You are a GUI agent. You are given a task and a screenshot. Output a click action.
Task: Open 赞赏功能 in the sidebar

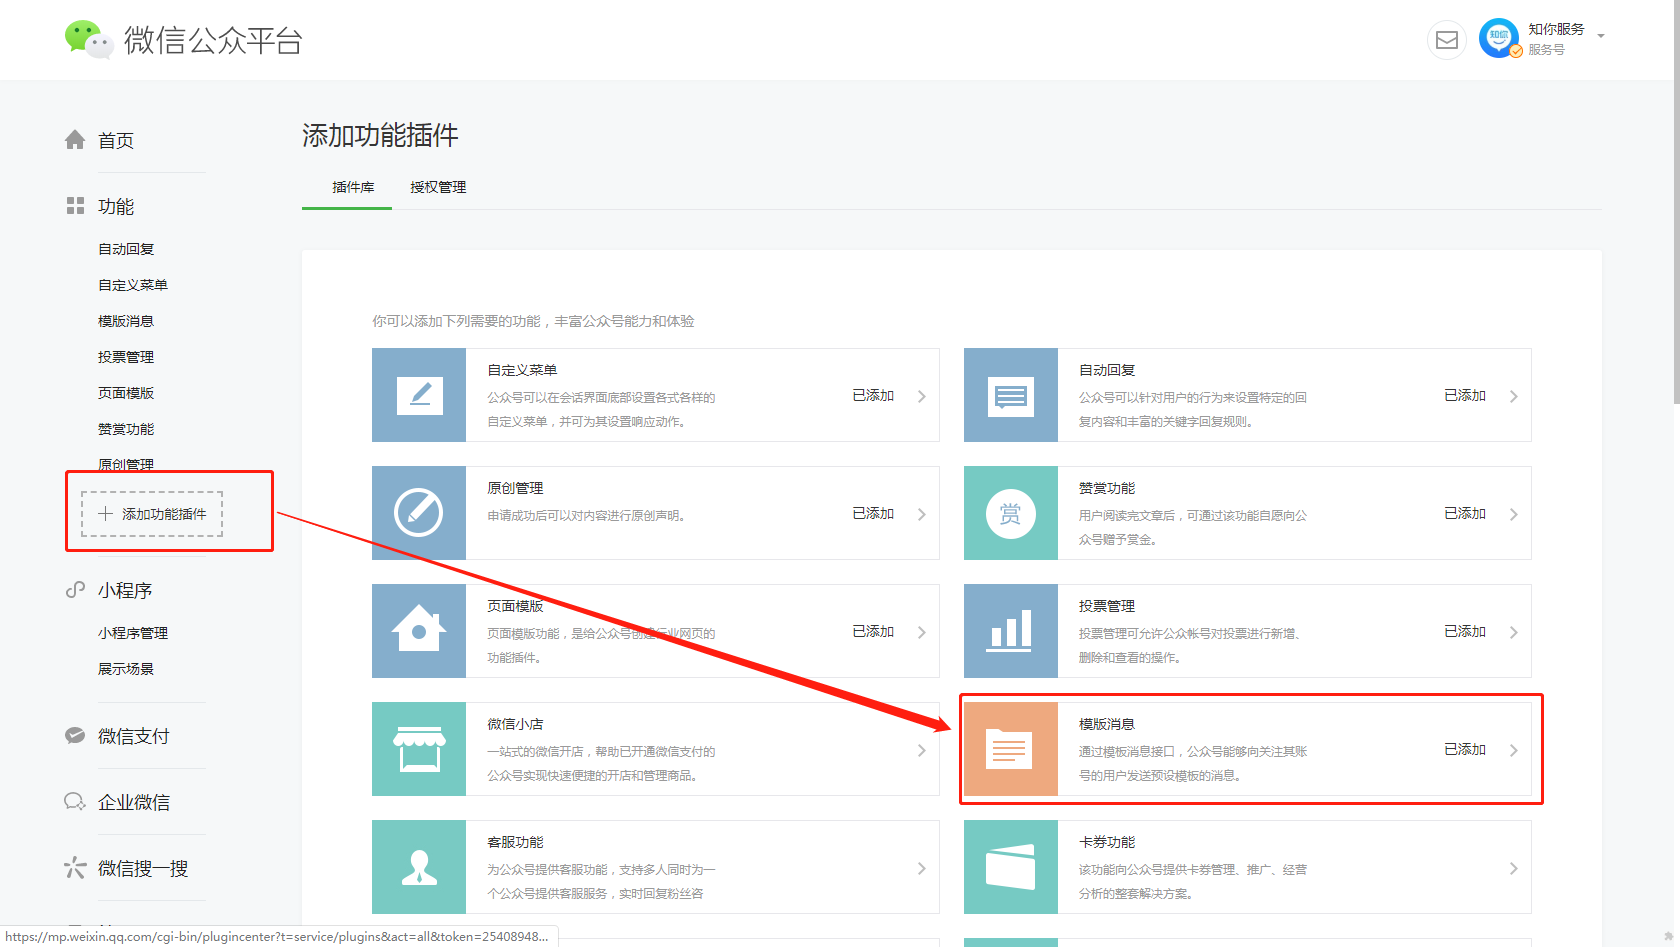(x=126, y=429)
